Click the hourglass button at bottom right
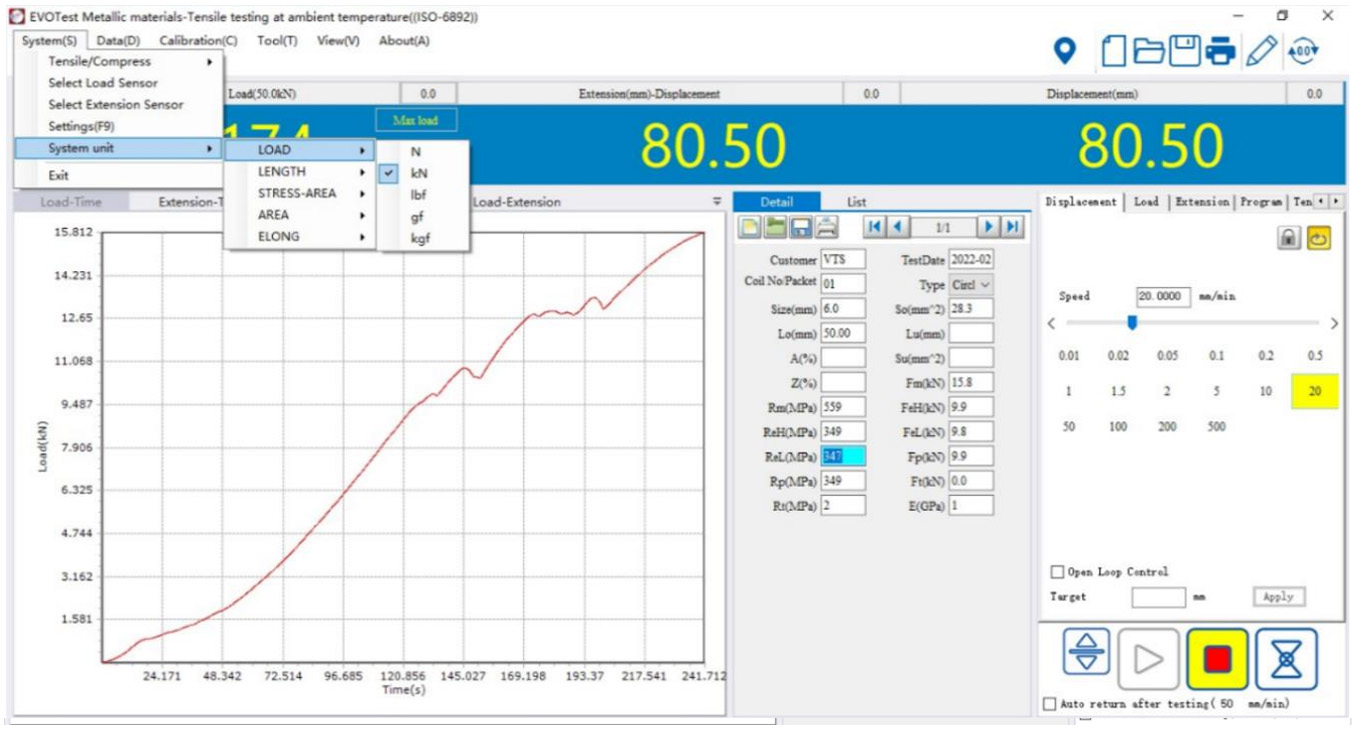The height and width of the screenshot is (730, 1355). 1286,659
